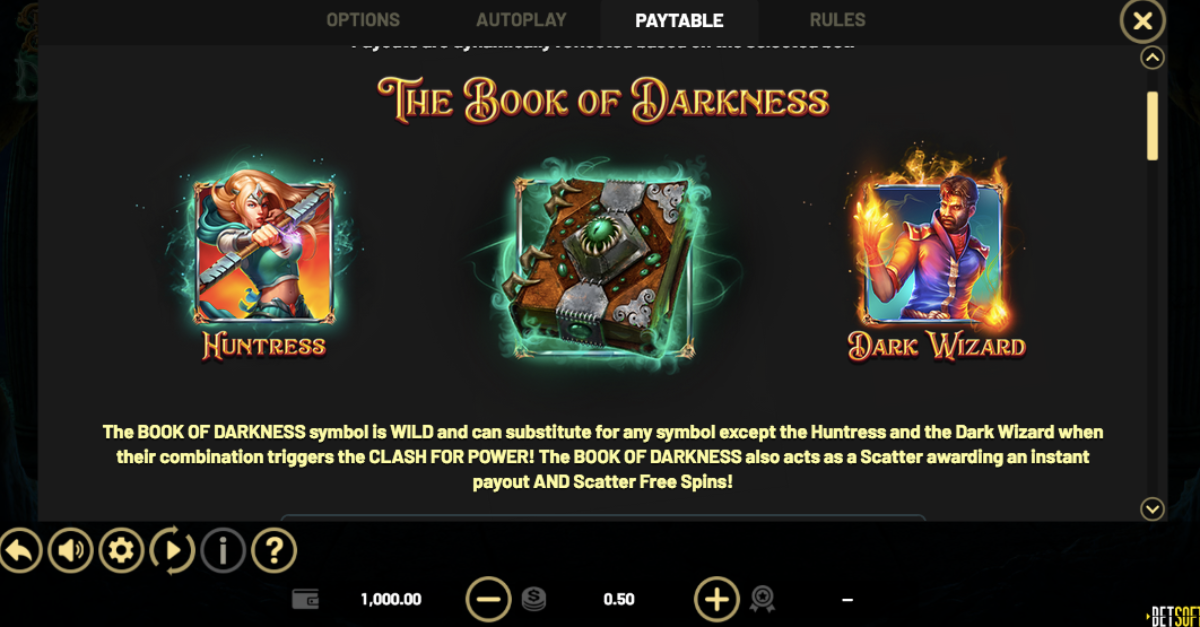1200x627 pixels.
Task: Click the win award ribbon icon
Action: pyautogui.click(x=763, y=600)
